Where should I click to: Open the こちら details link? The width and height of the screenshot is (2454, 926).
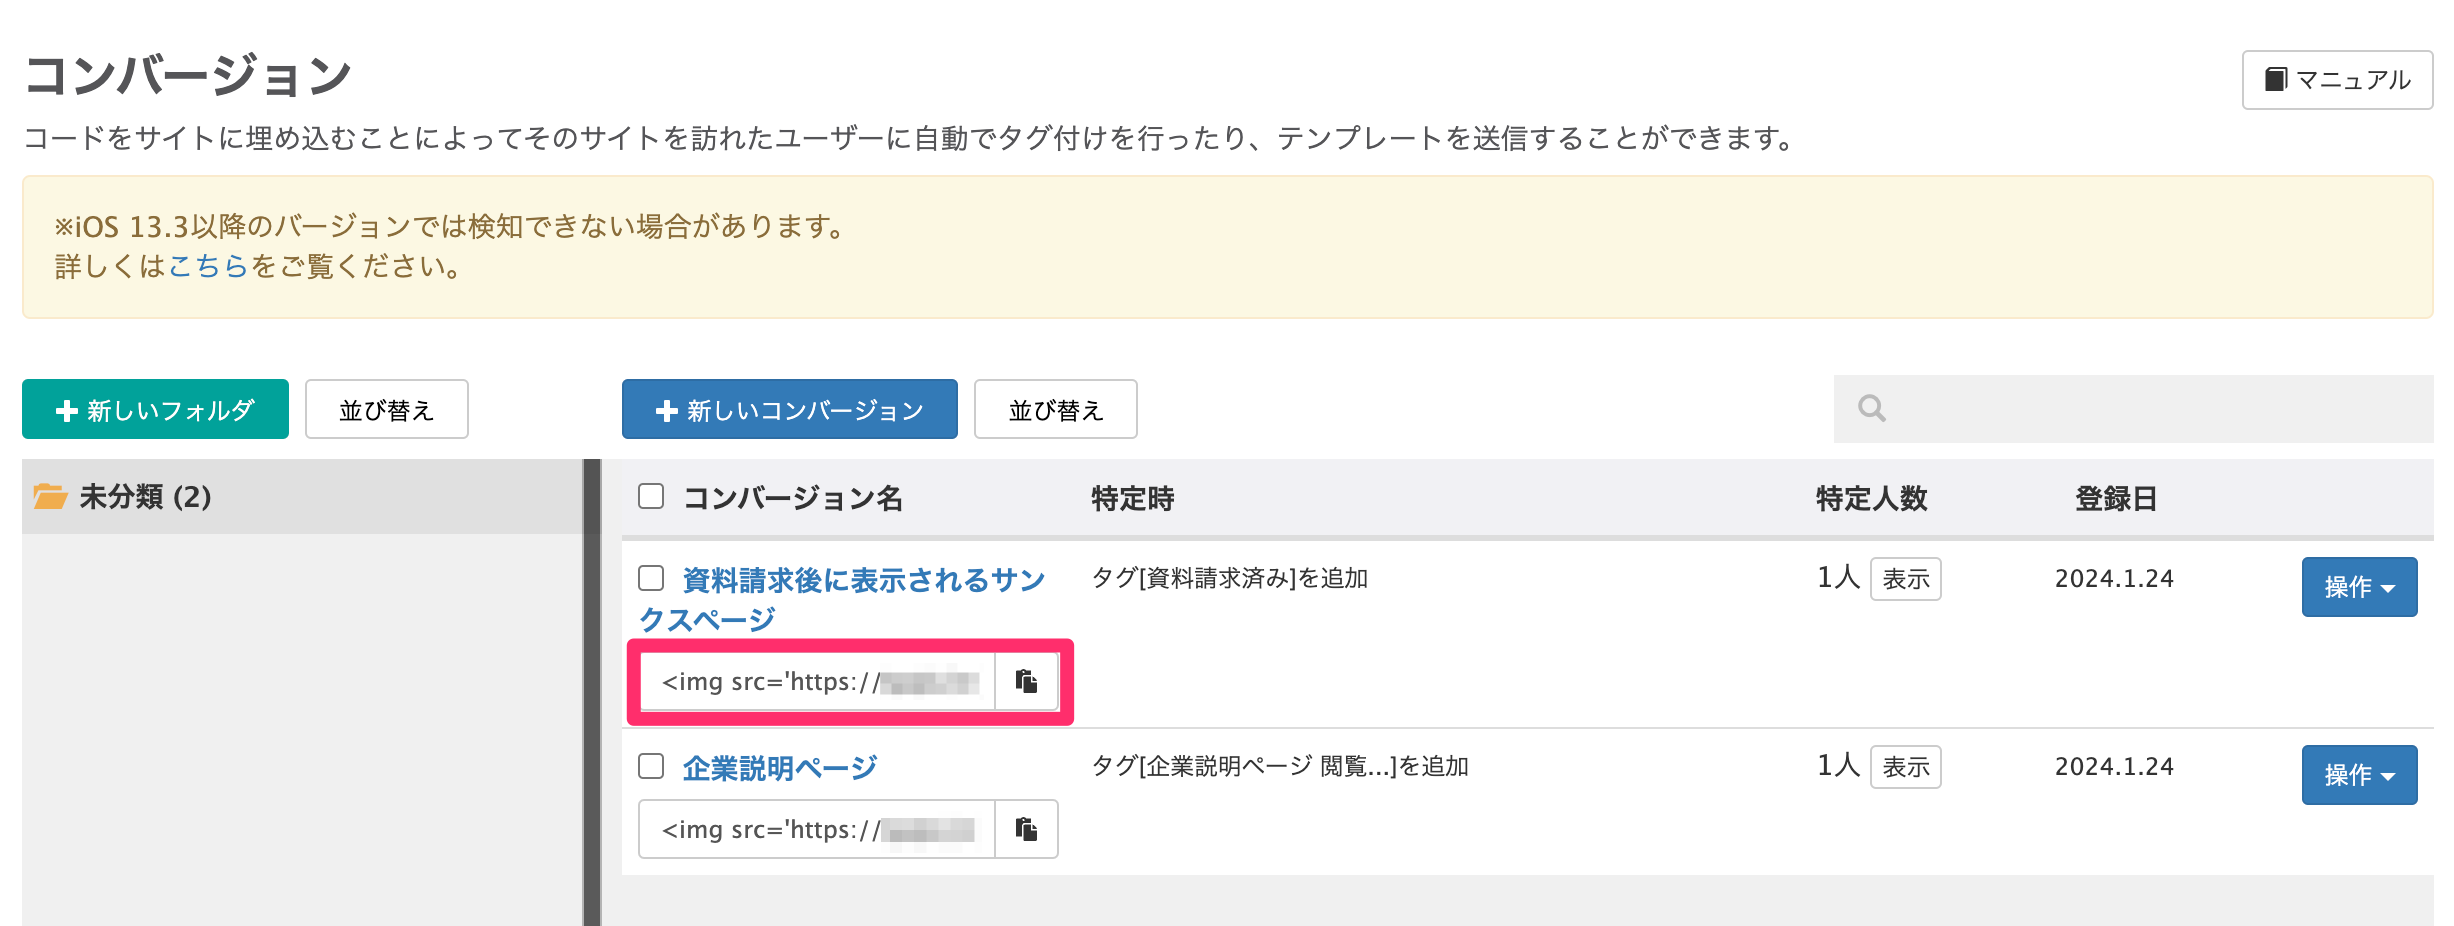click(208, 267)
